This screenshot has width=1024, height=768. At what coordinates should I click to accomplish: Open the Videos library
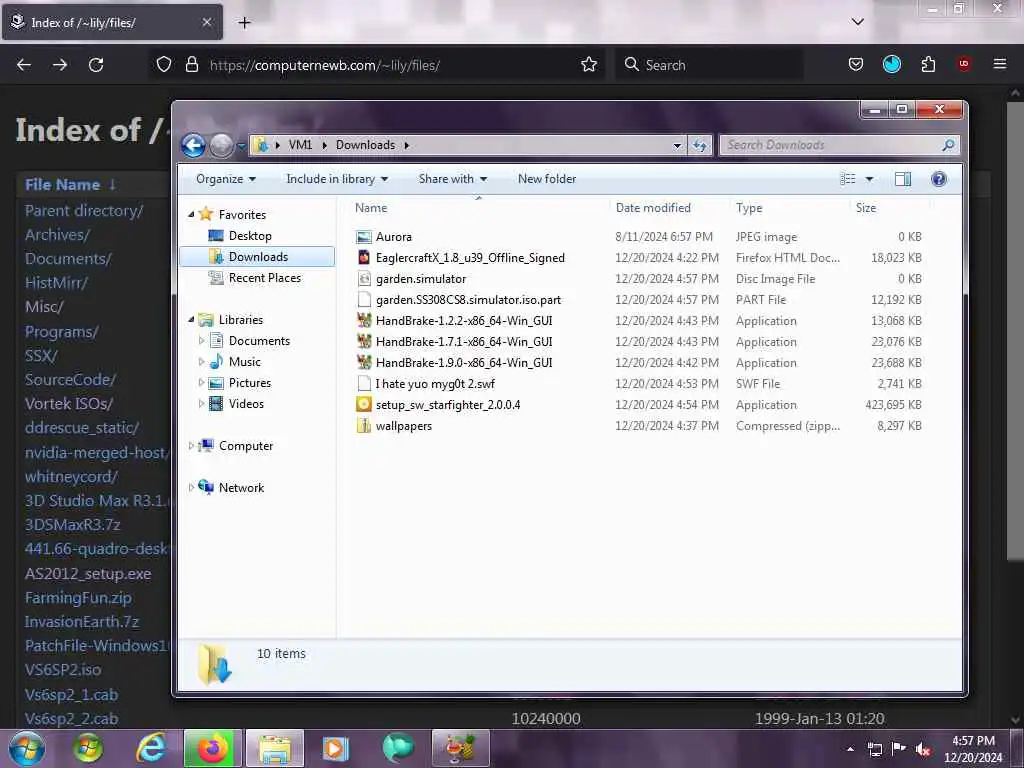246,404
